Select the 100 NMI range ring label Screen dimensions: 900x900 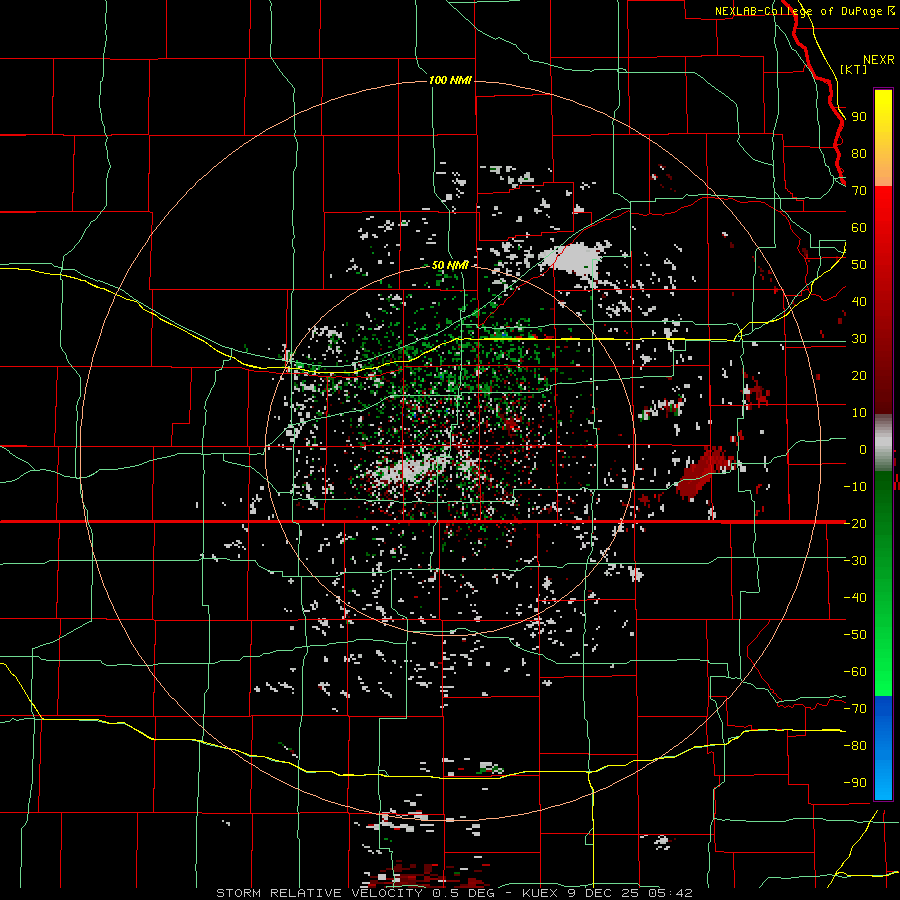pyautogui.click(x=450, y=80)
